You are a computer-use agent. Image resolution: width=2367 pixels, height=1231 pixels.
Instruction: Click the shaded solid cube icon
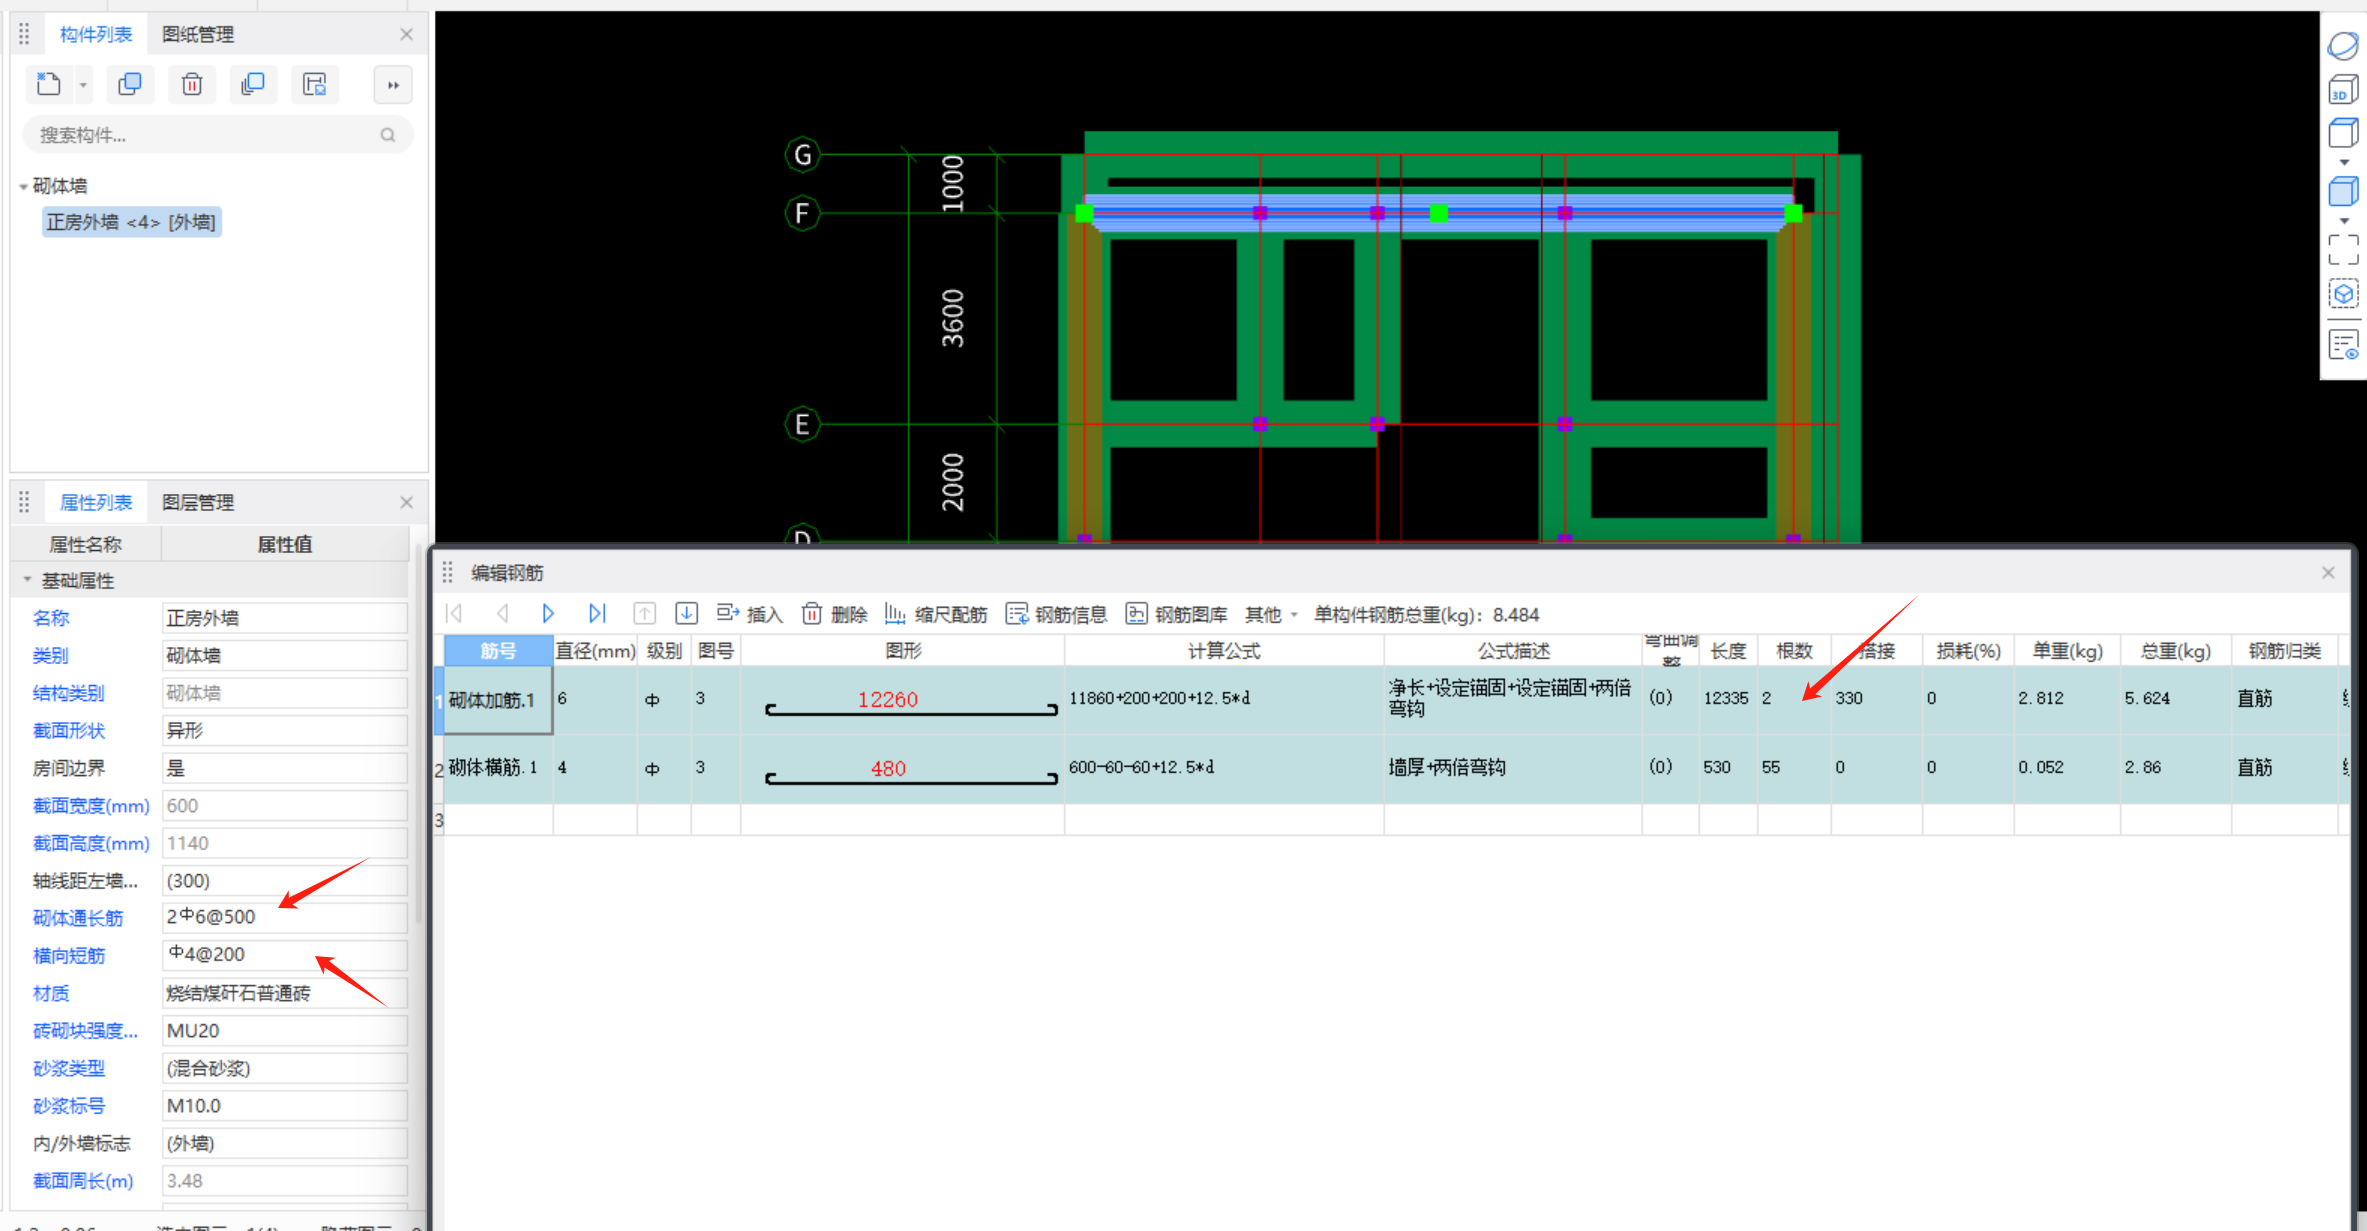point(2343,190)
